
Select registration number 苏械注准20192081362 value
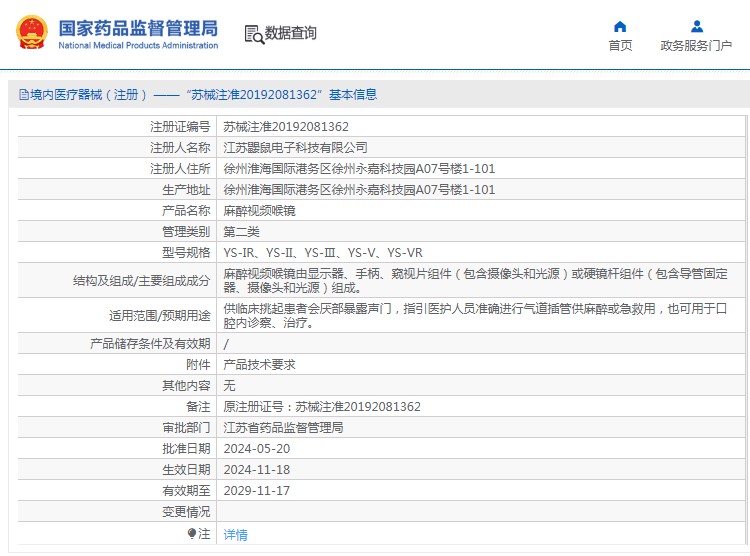(286, 127)
